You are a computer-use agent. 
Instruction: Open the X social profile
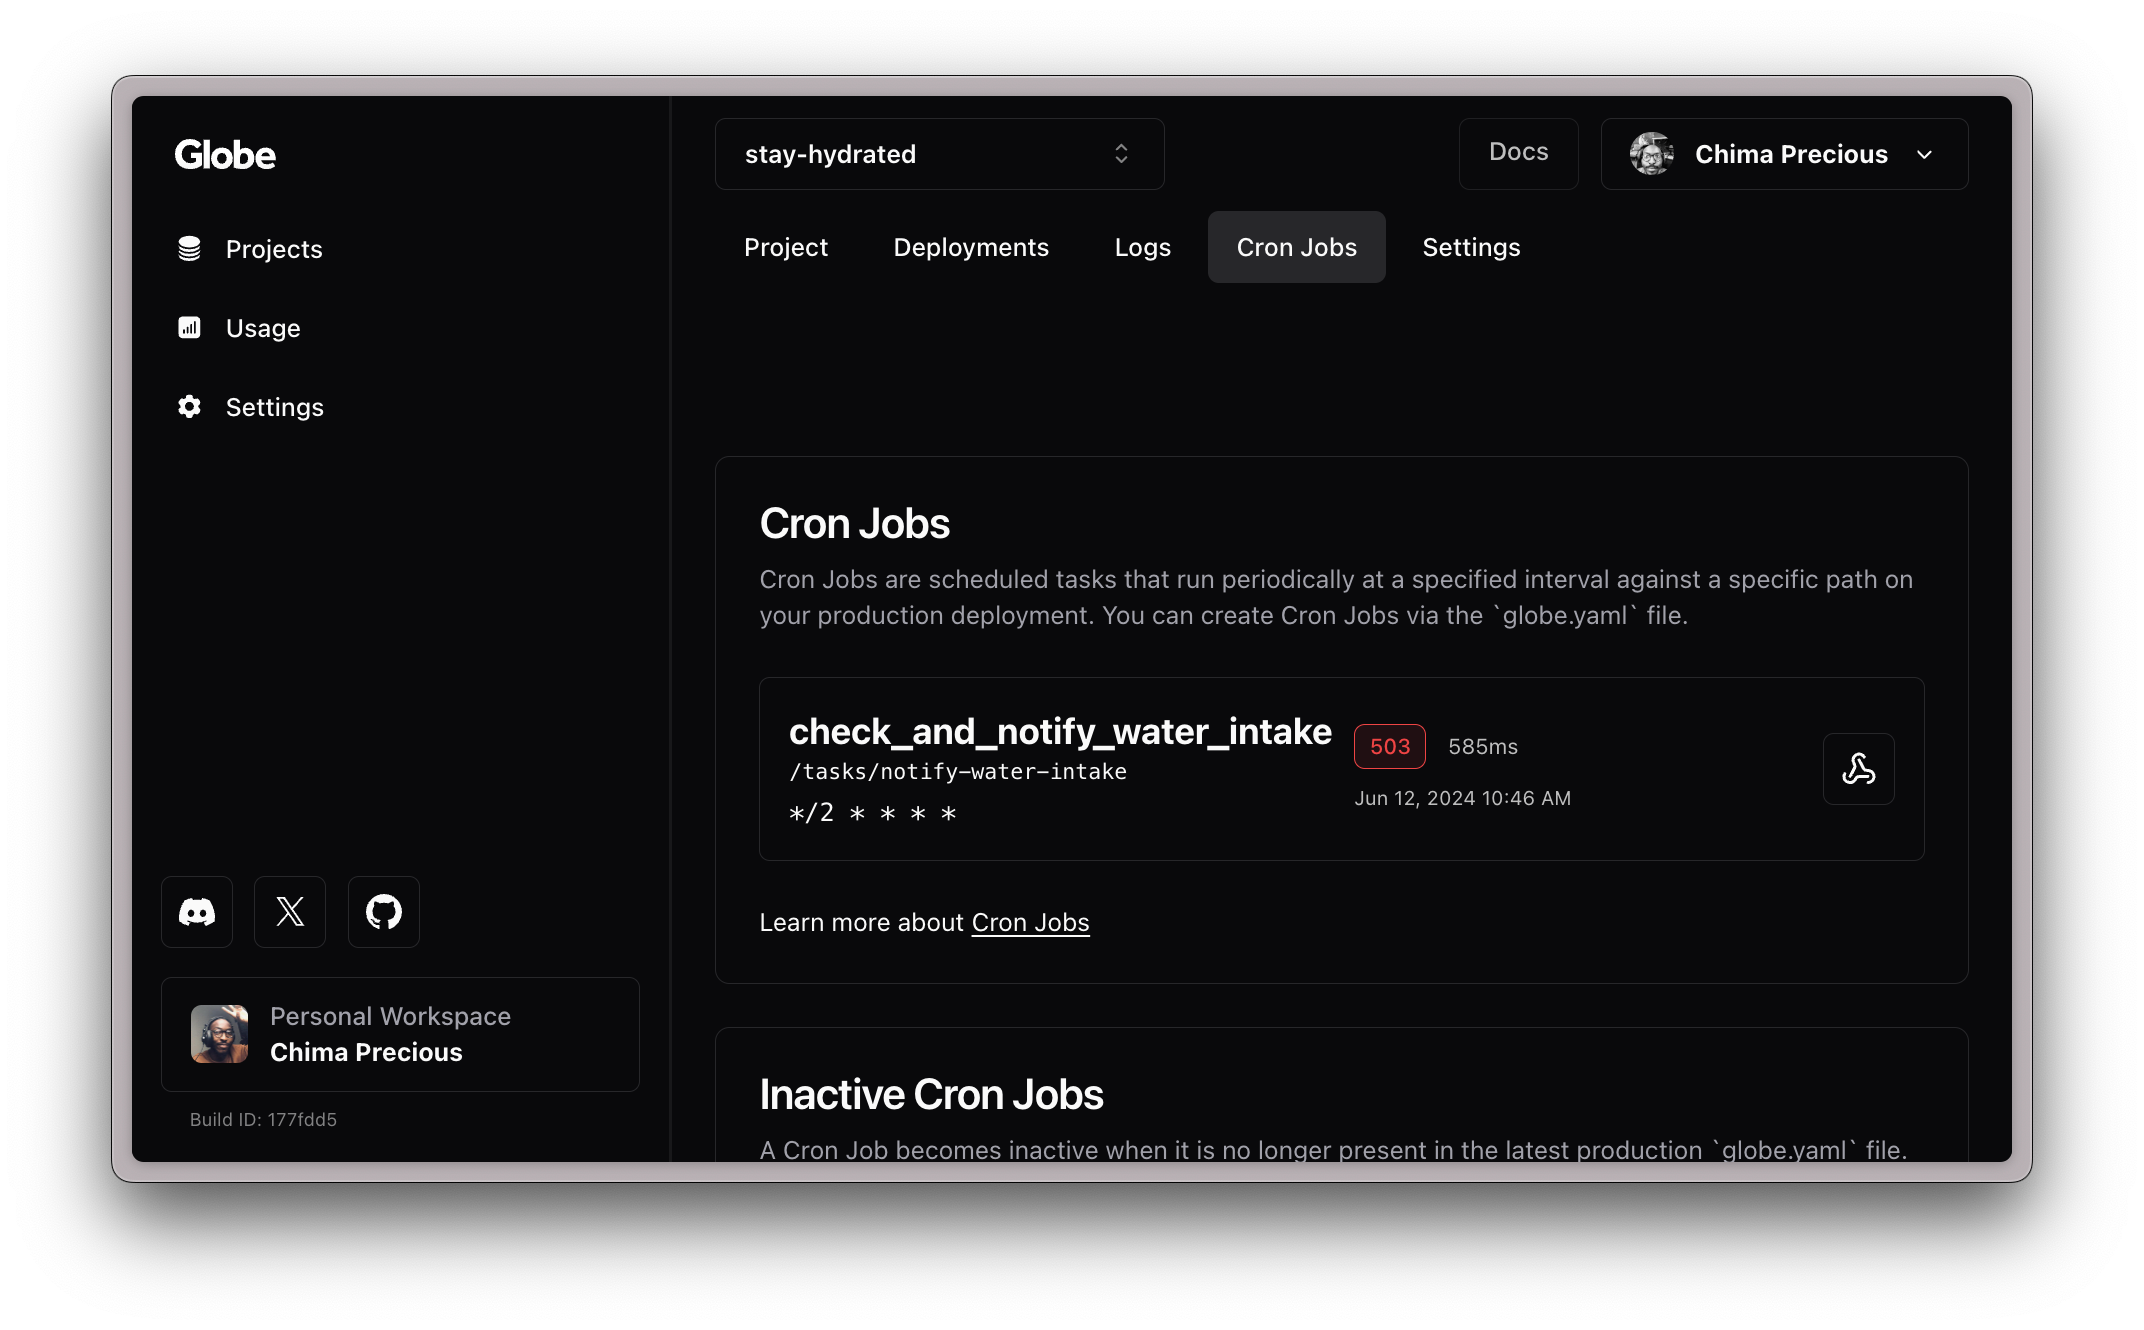289,911
